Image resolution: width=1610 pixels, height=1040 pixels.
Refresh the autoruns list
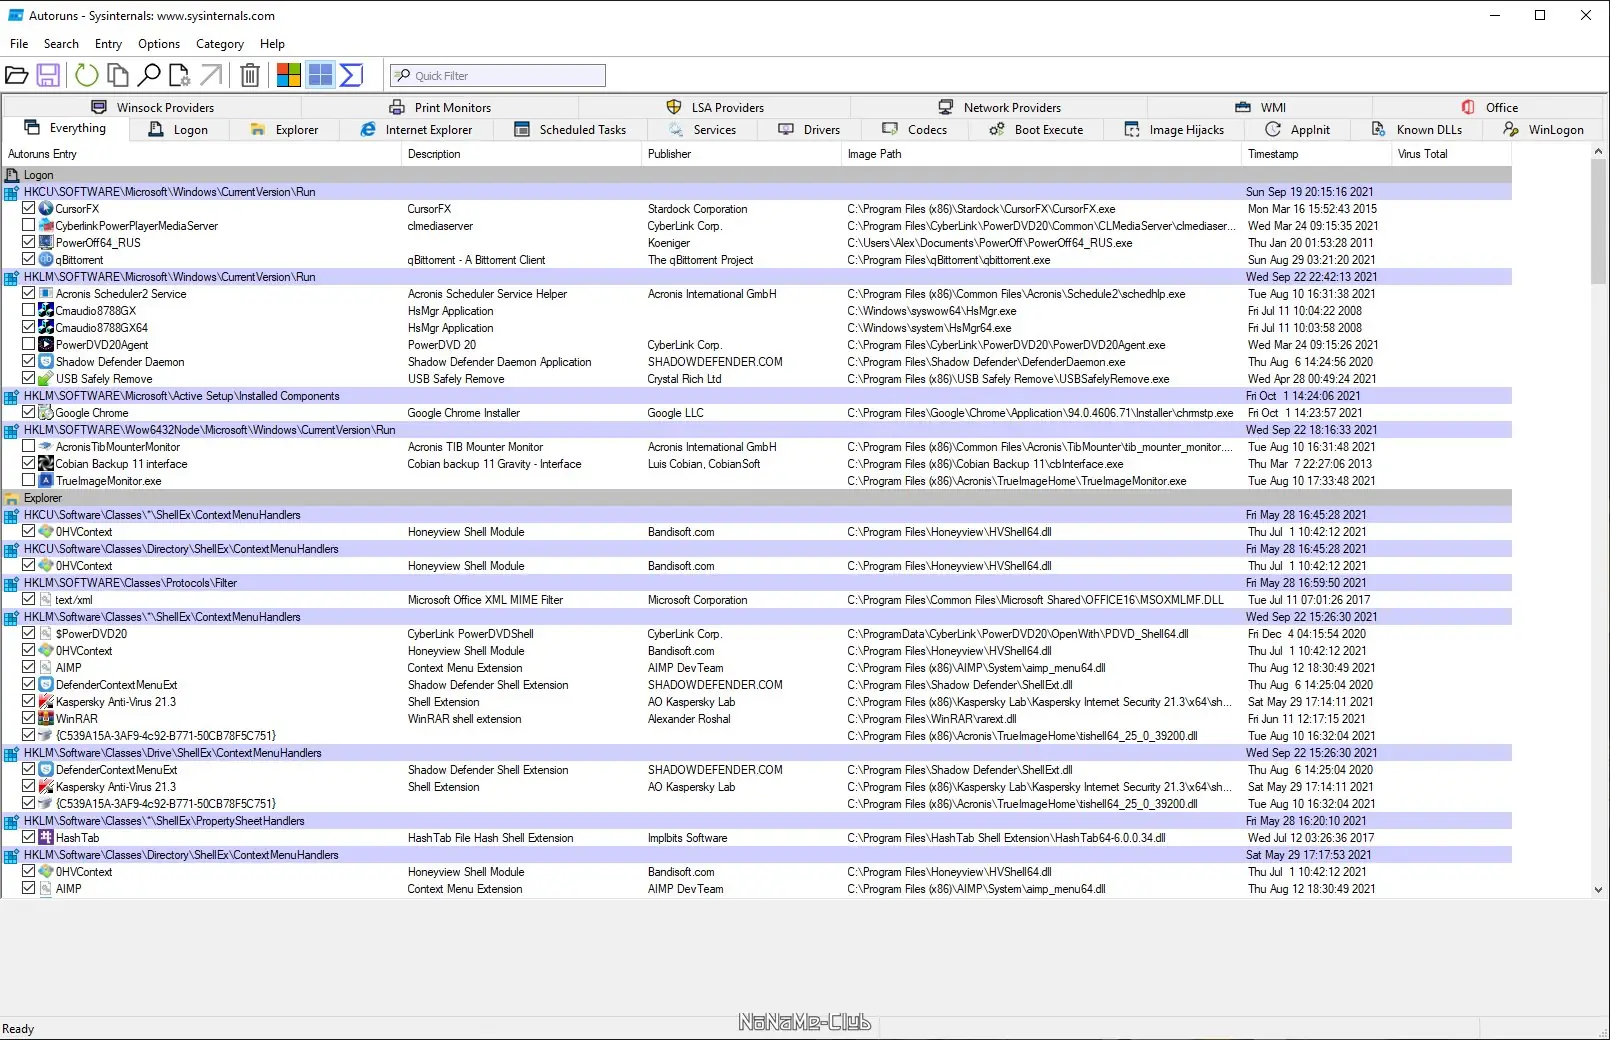(87, 75)
